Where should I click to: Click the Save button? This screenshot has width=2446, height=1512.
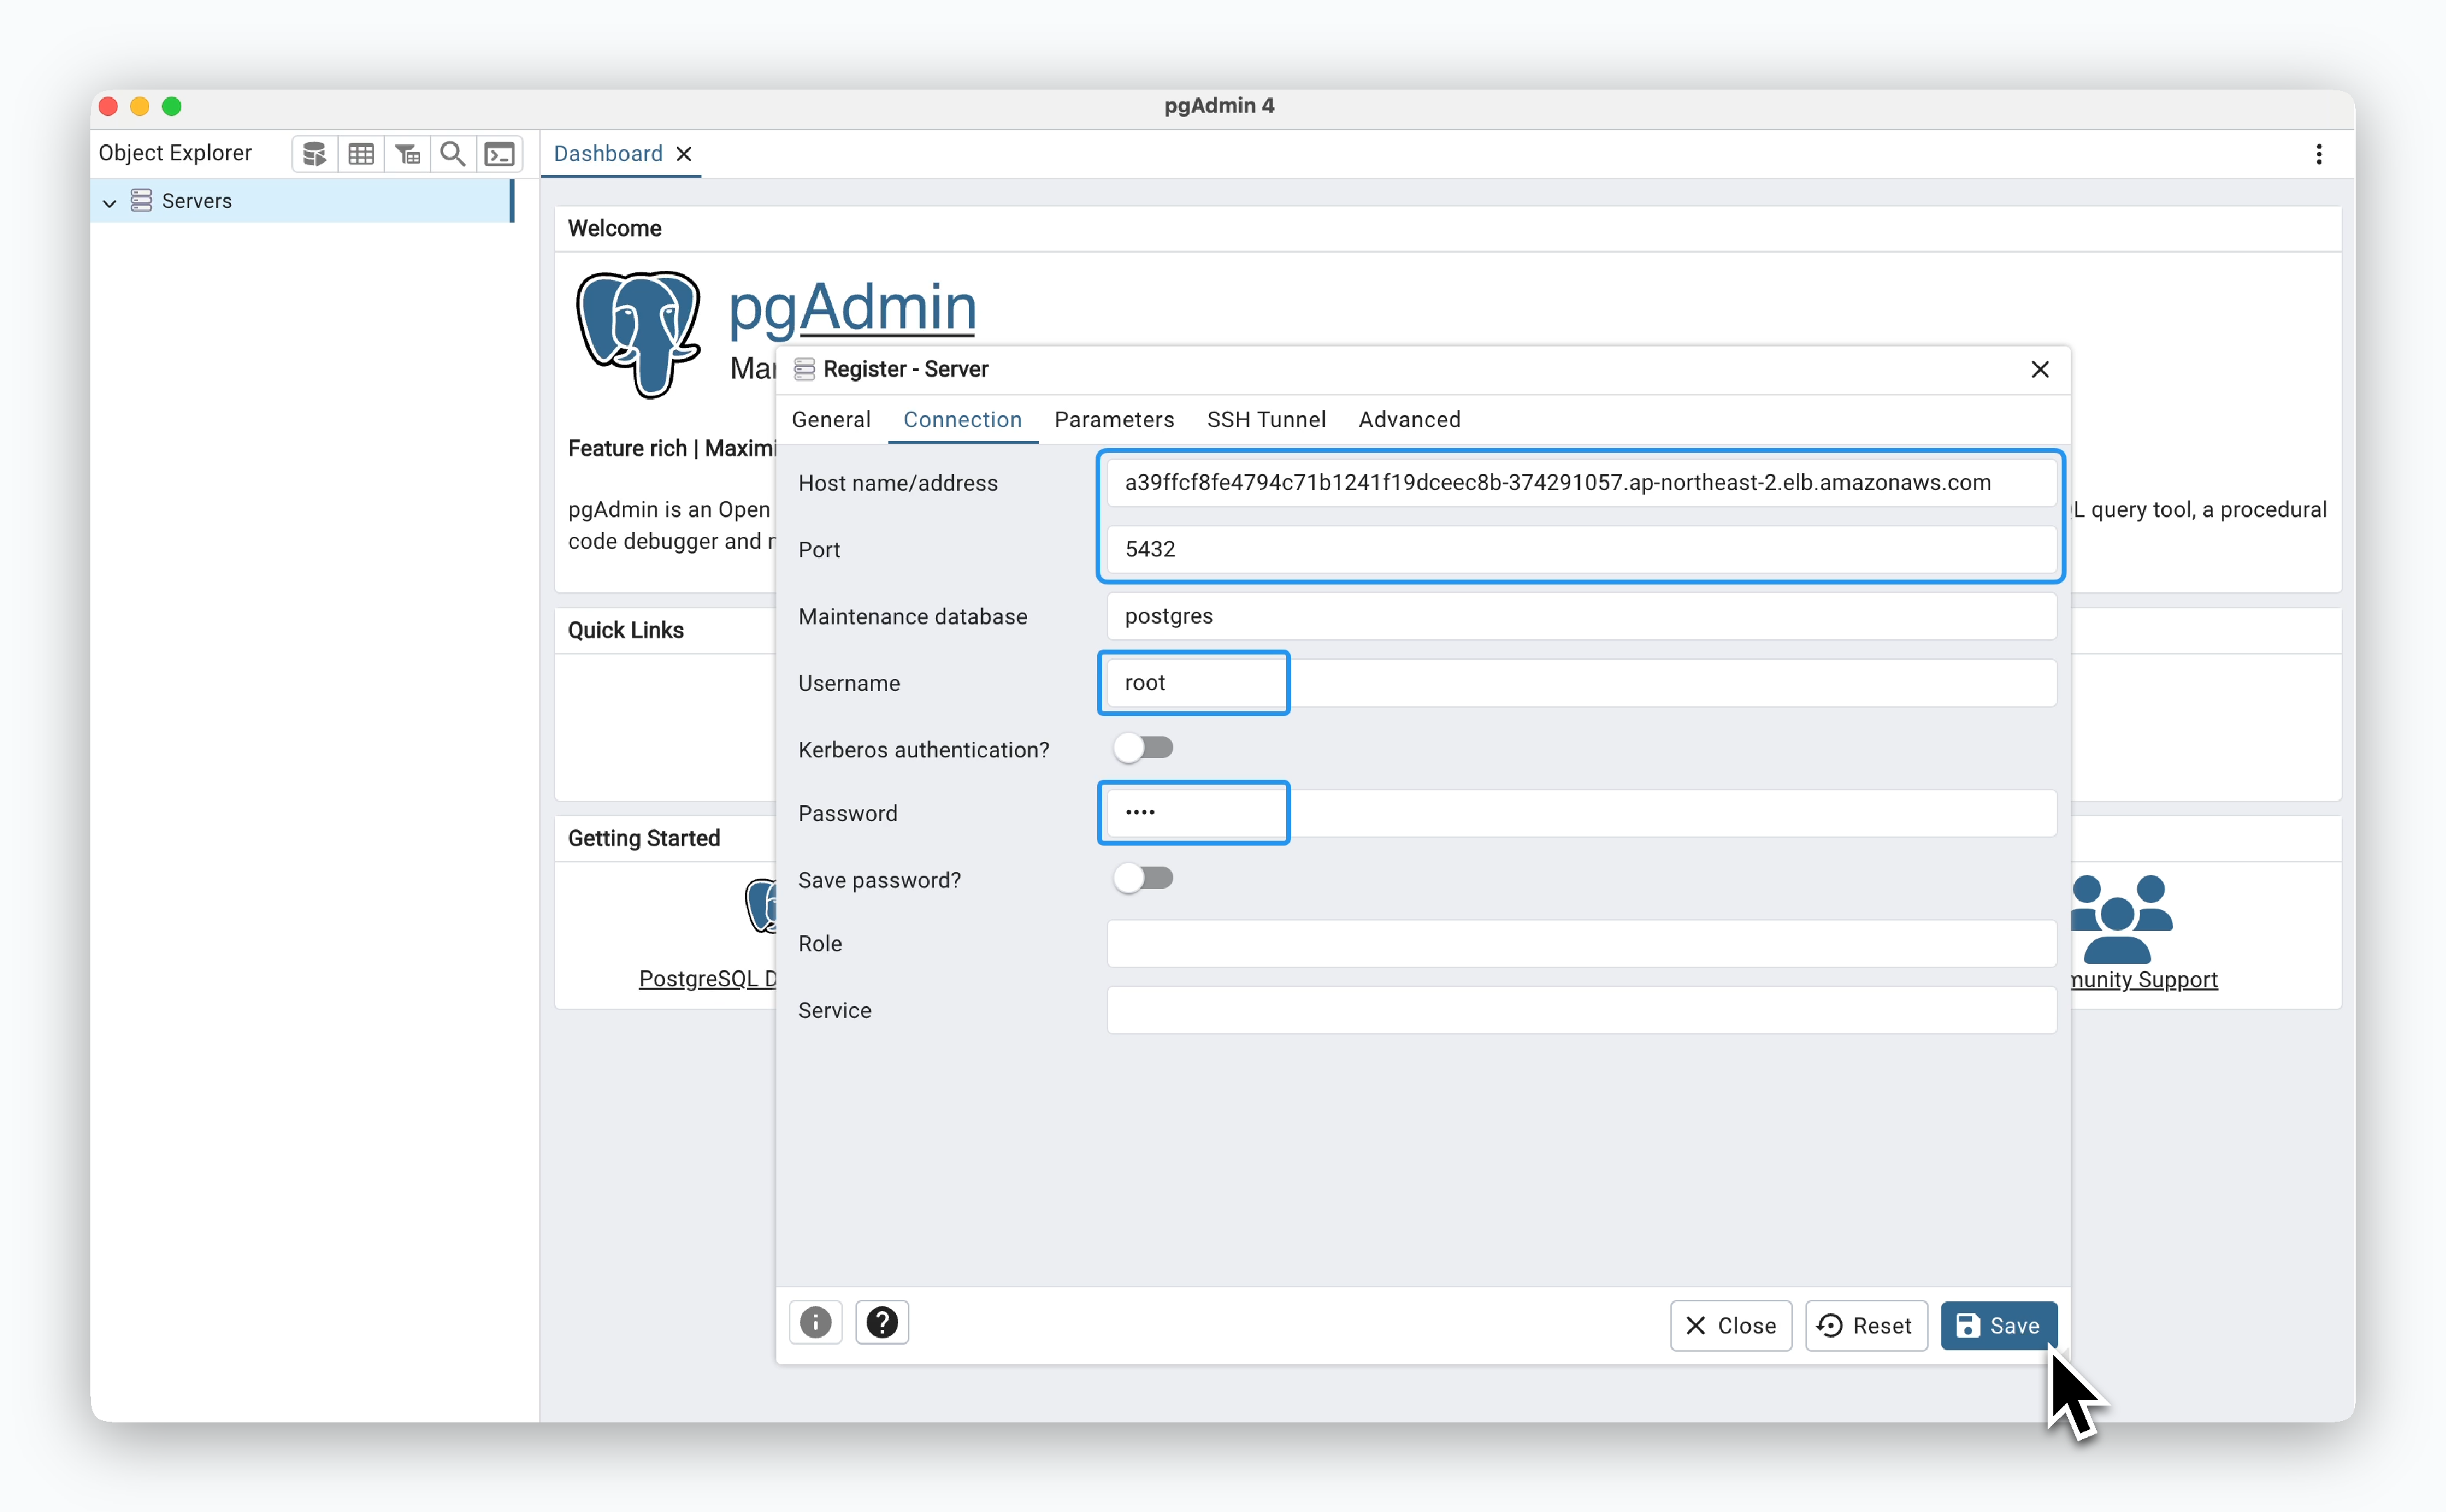pyautogui.click(x=1998, y=1325)
